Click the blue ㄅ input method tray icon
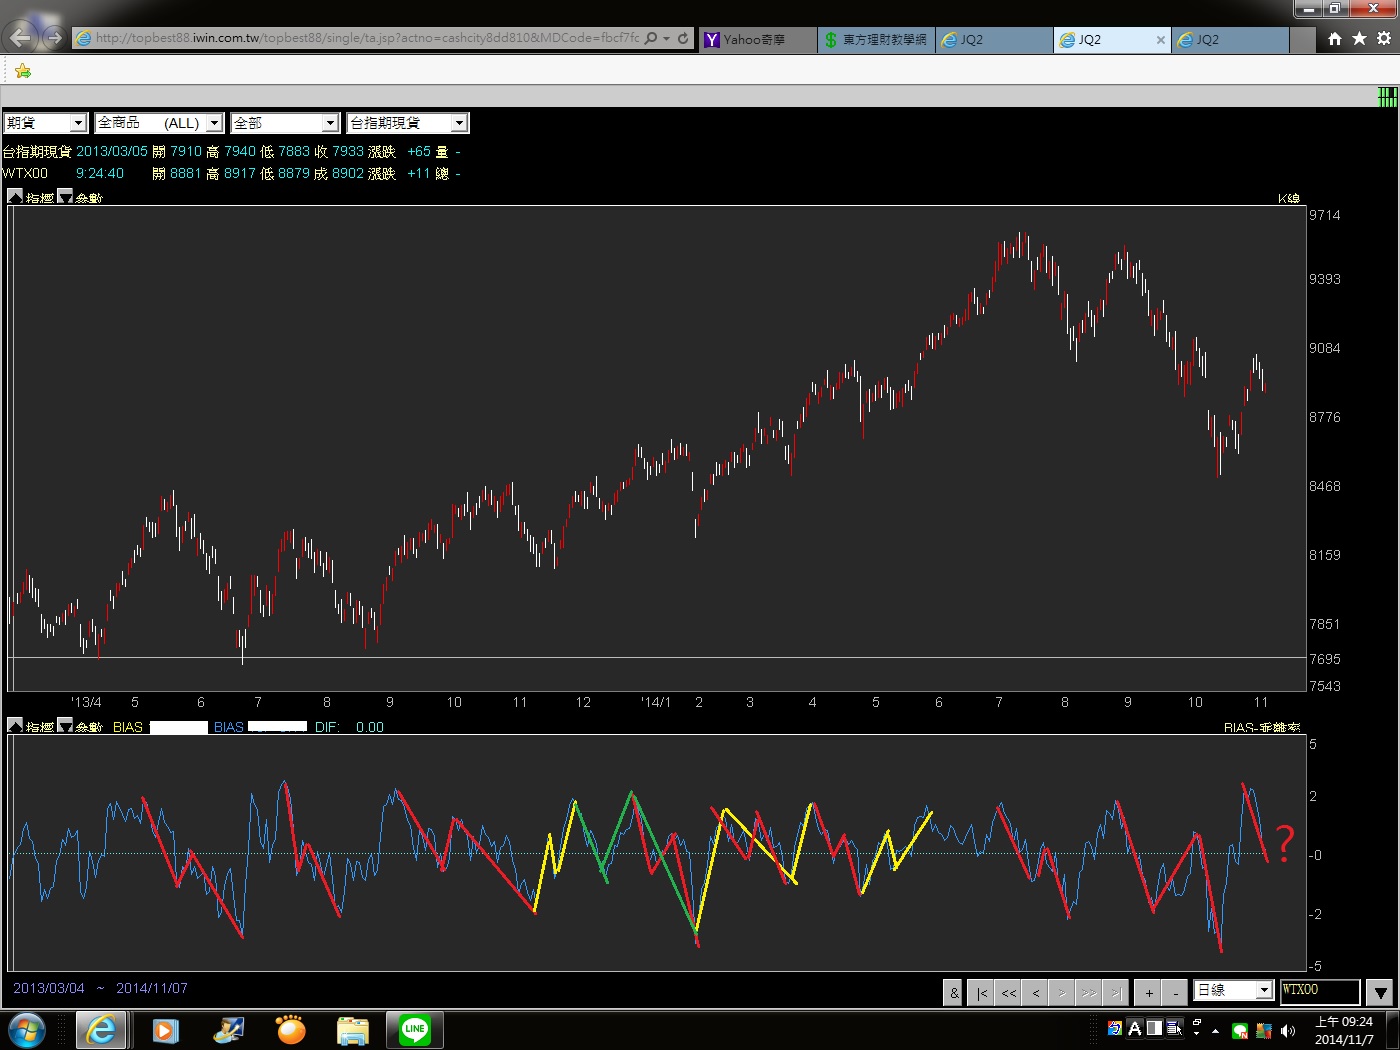 pos(1115,1028)
